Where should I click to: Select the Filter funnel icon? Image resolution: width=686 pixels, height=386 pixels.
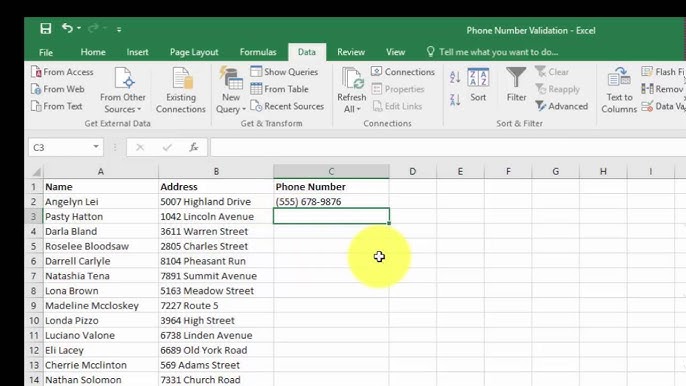[516, 77]
